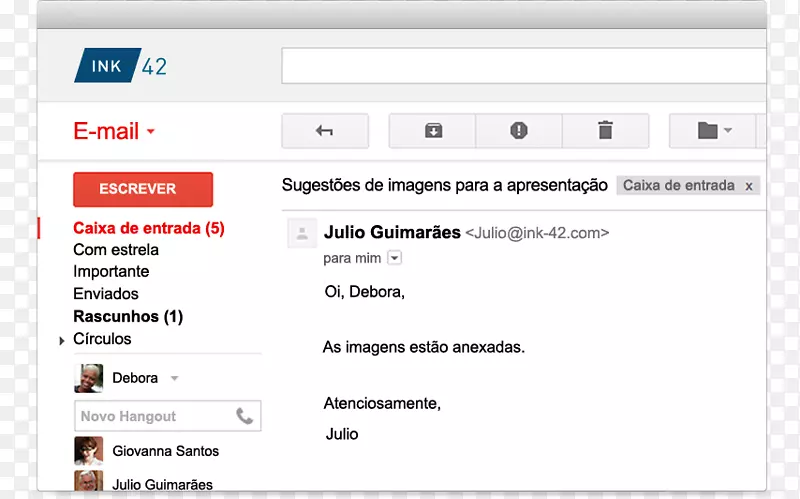
Task: Archive the open email message
Action: (x=432, y=131)
